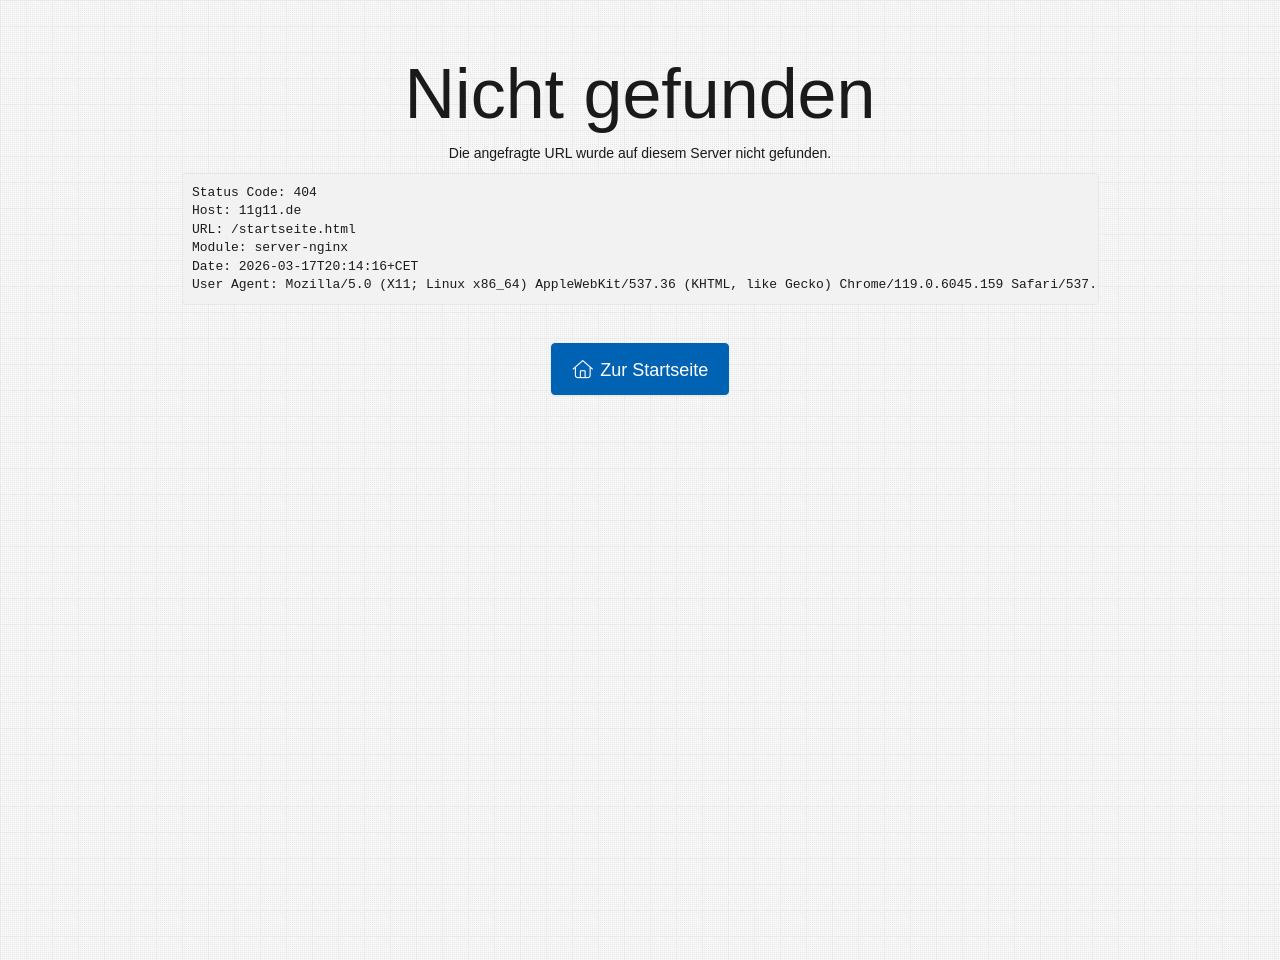Click the house icon in the blue button
This screenshot has height=960, width=1280.
[582, 369]
